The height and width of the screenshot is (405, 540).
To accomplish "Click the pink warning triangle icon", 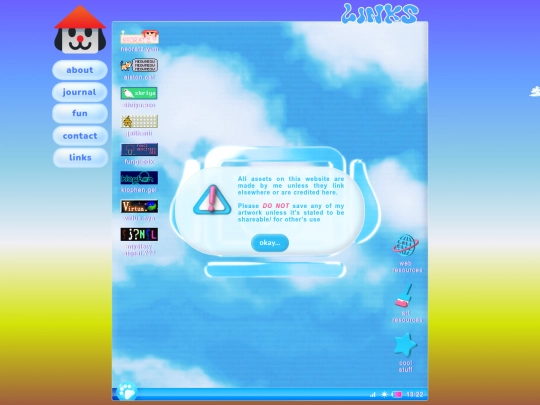I will click(212, 200).
